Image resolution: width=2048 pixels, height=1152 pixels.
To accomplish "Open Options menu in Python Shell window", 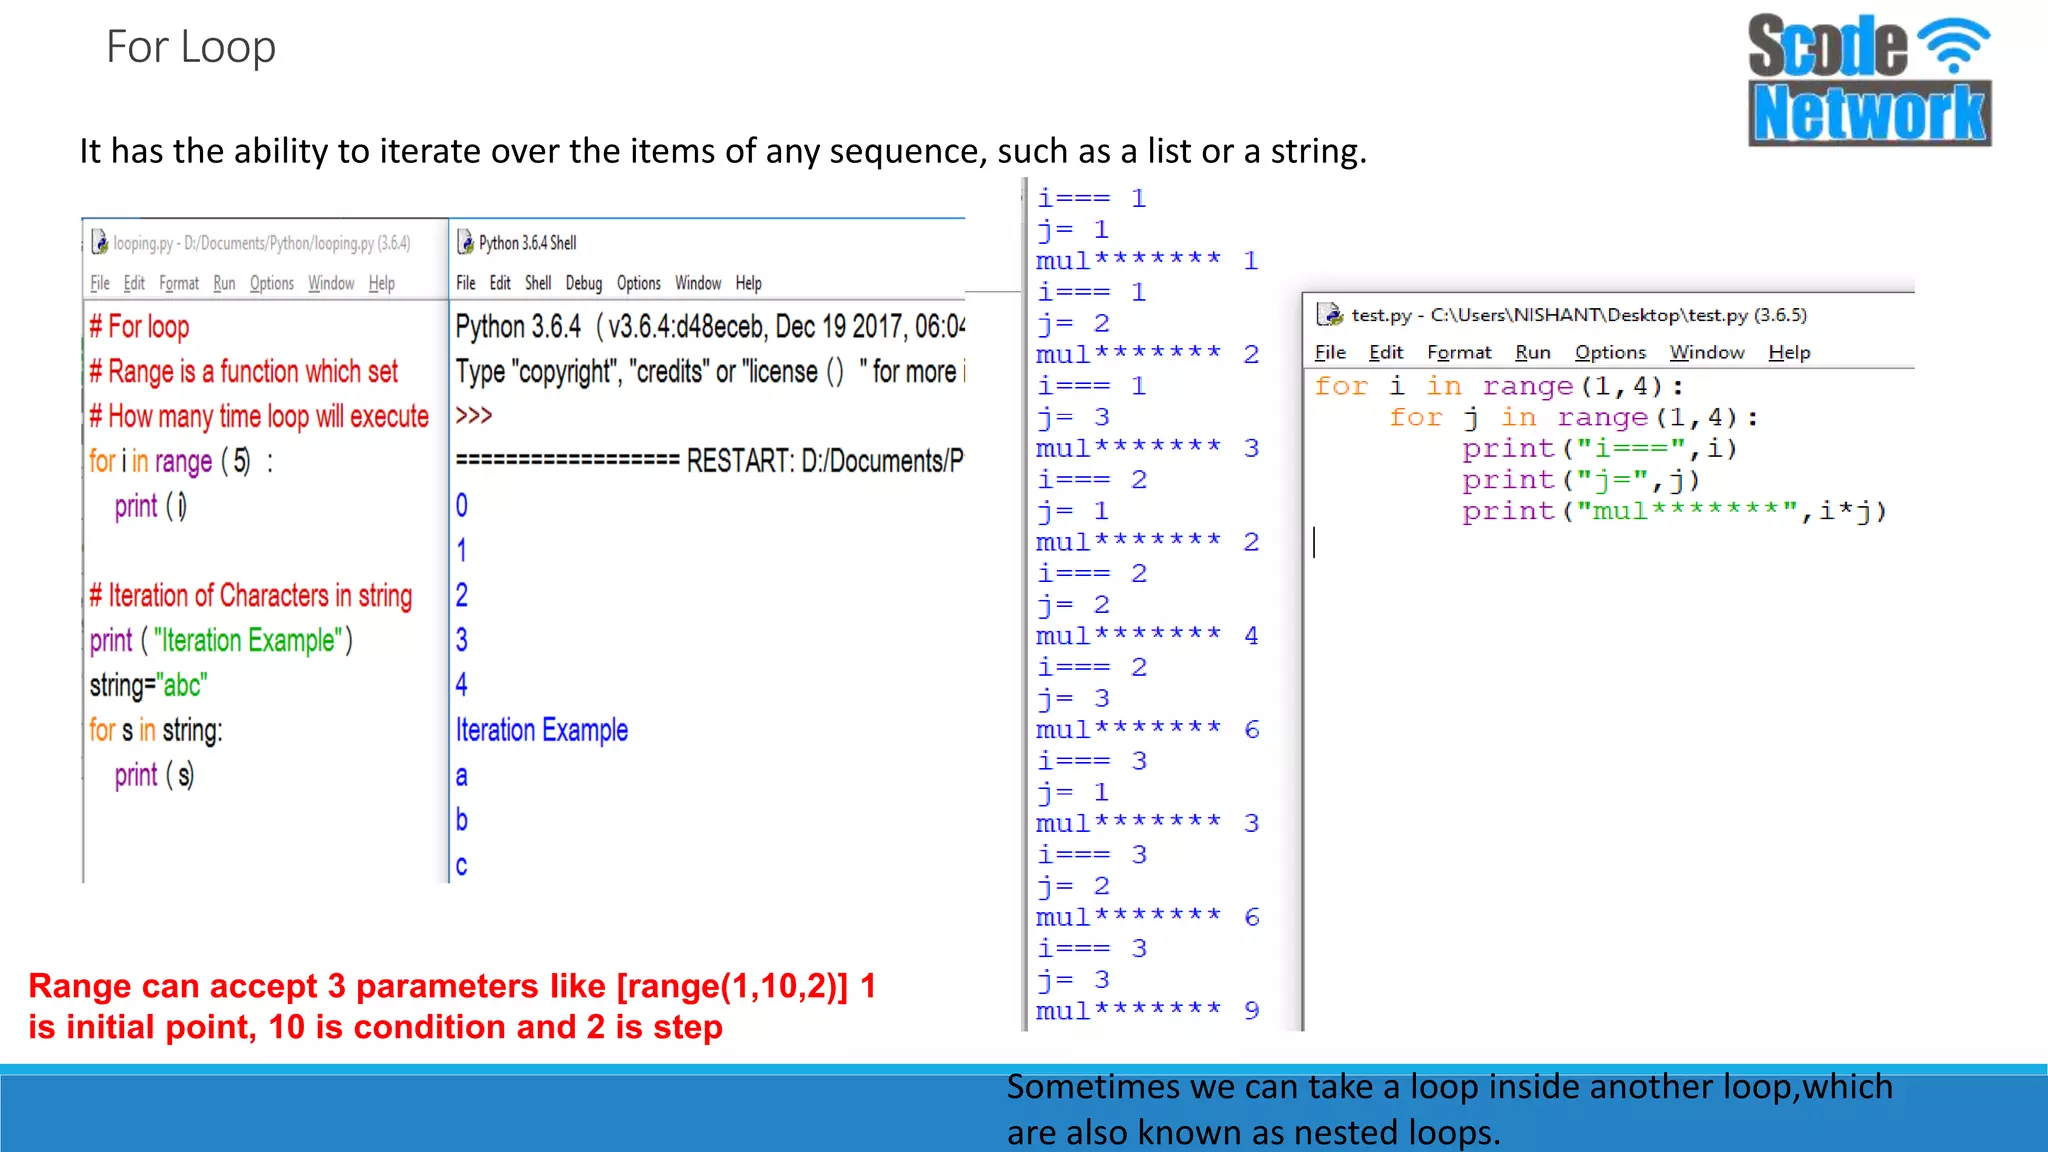I will tap(639, 283).
